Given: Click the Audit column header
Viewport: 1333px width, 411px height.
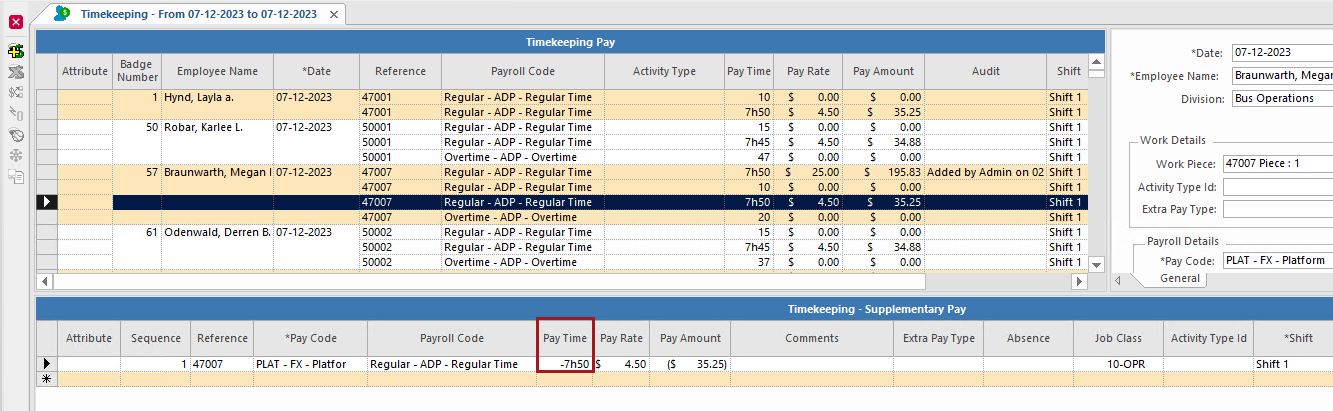Looking at the screenshot, I should (x=985, y=71).
